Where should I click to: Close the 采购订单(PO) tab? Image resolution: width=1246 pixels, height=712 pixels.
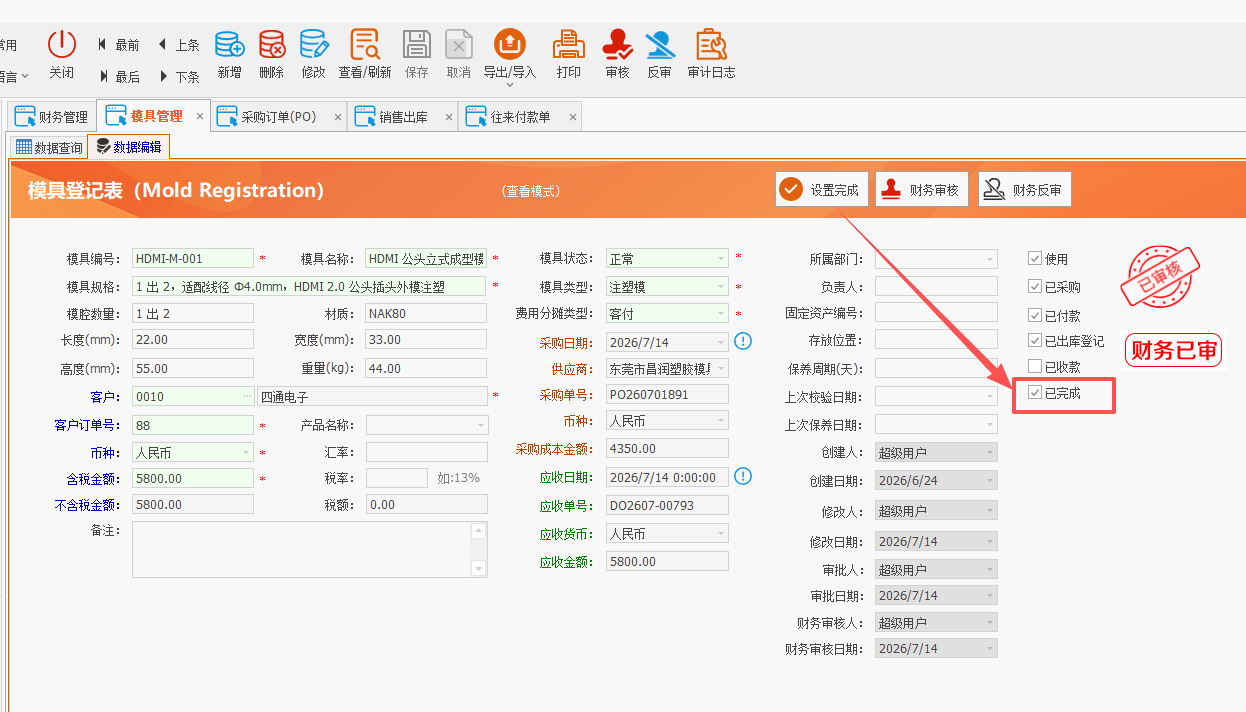click(x=337, y=117)
